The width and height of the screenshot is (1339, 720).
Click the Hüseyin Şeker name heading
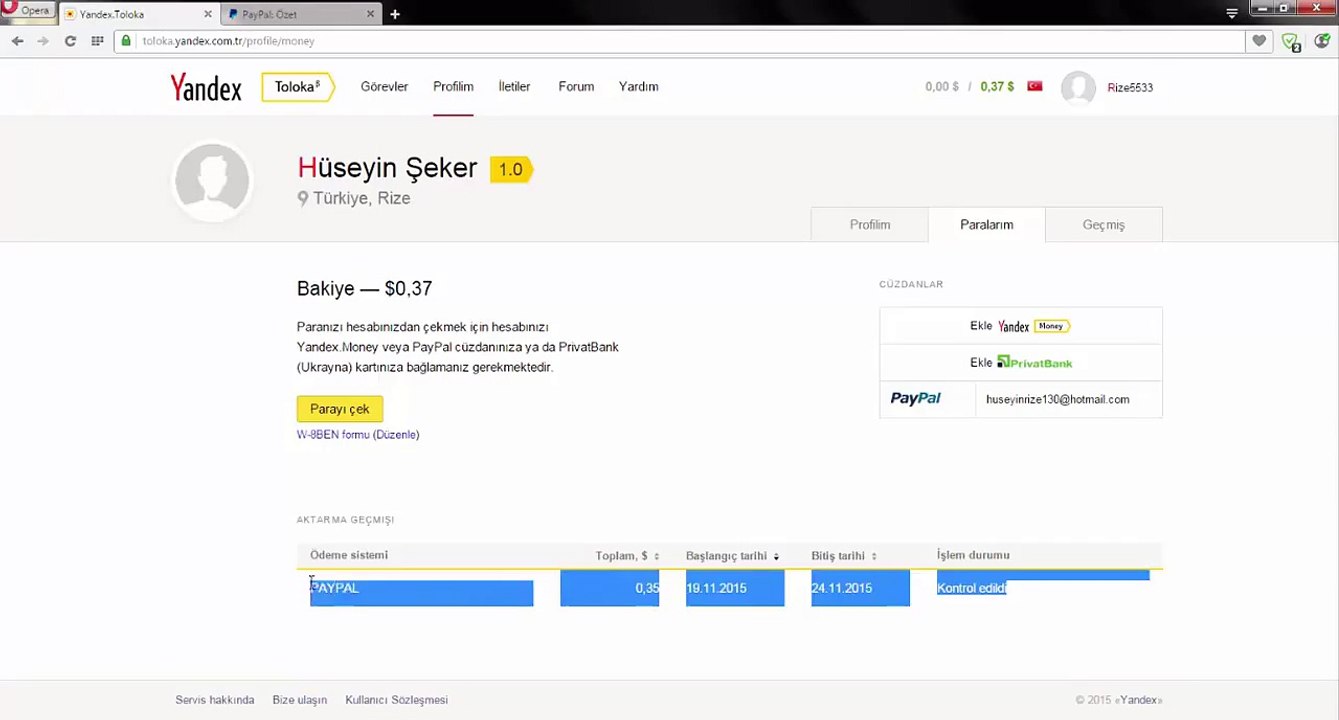[387, 168]
